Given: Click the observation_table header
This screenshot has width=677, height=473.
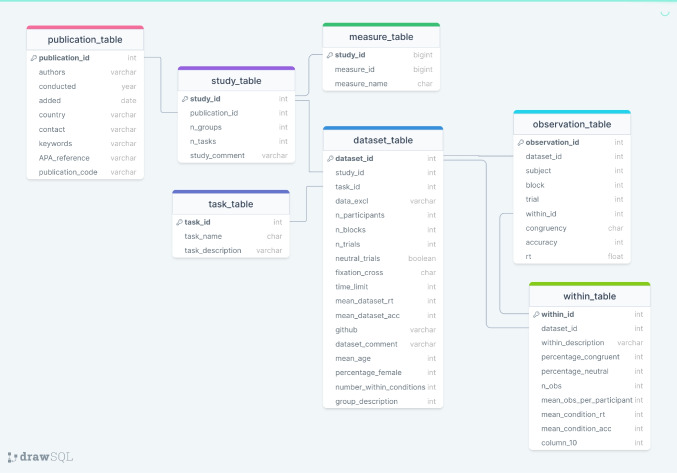Looking at the screenshot, I should (572, 124).
